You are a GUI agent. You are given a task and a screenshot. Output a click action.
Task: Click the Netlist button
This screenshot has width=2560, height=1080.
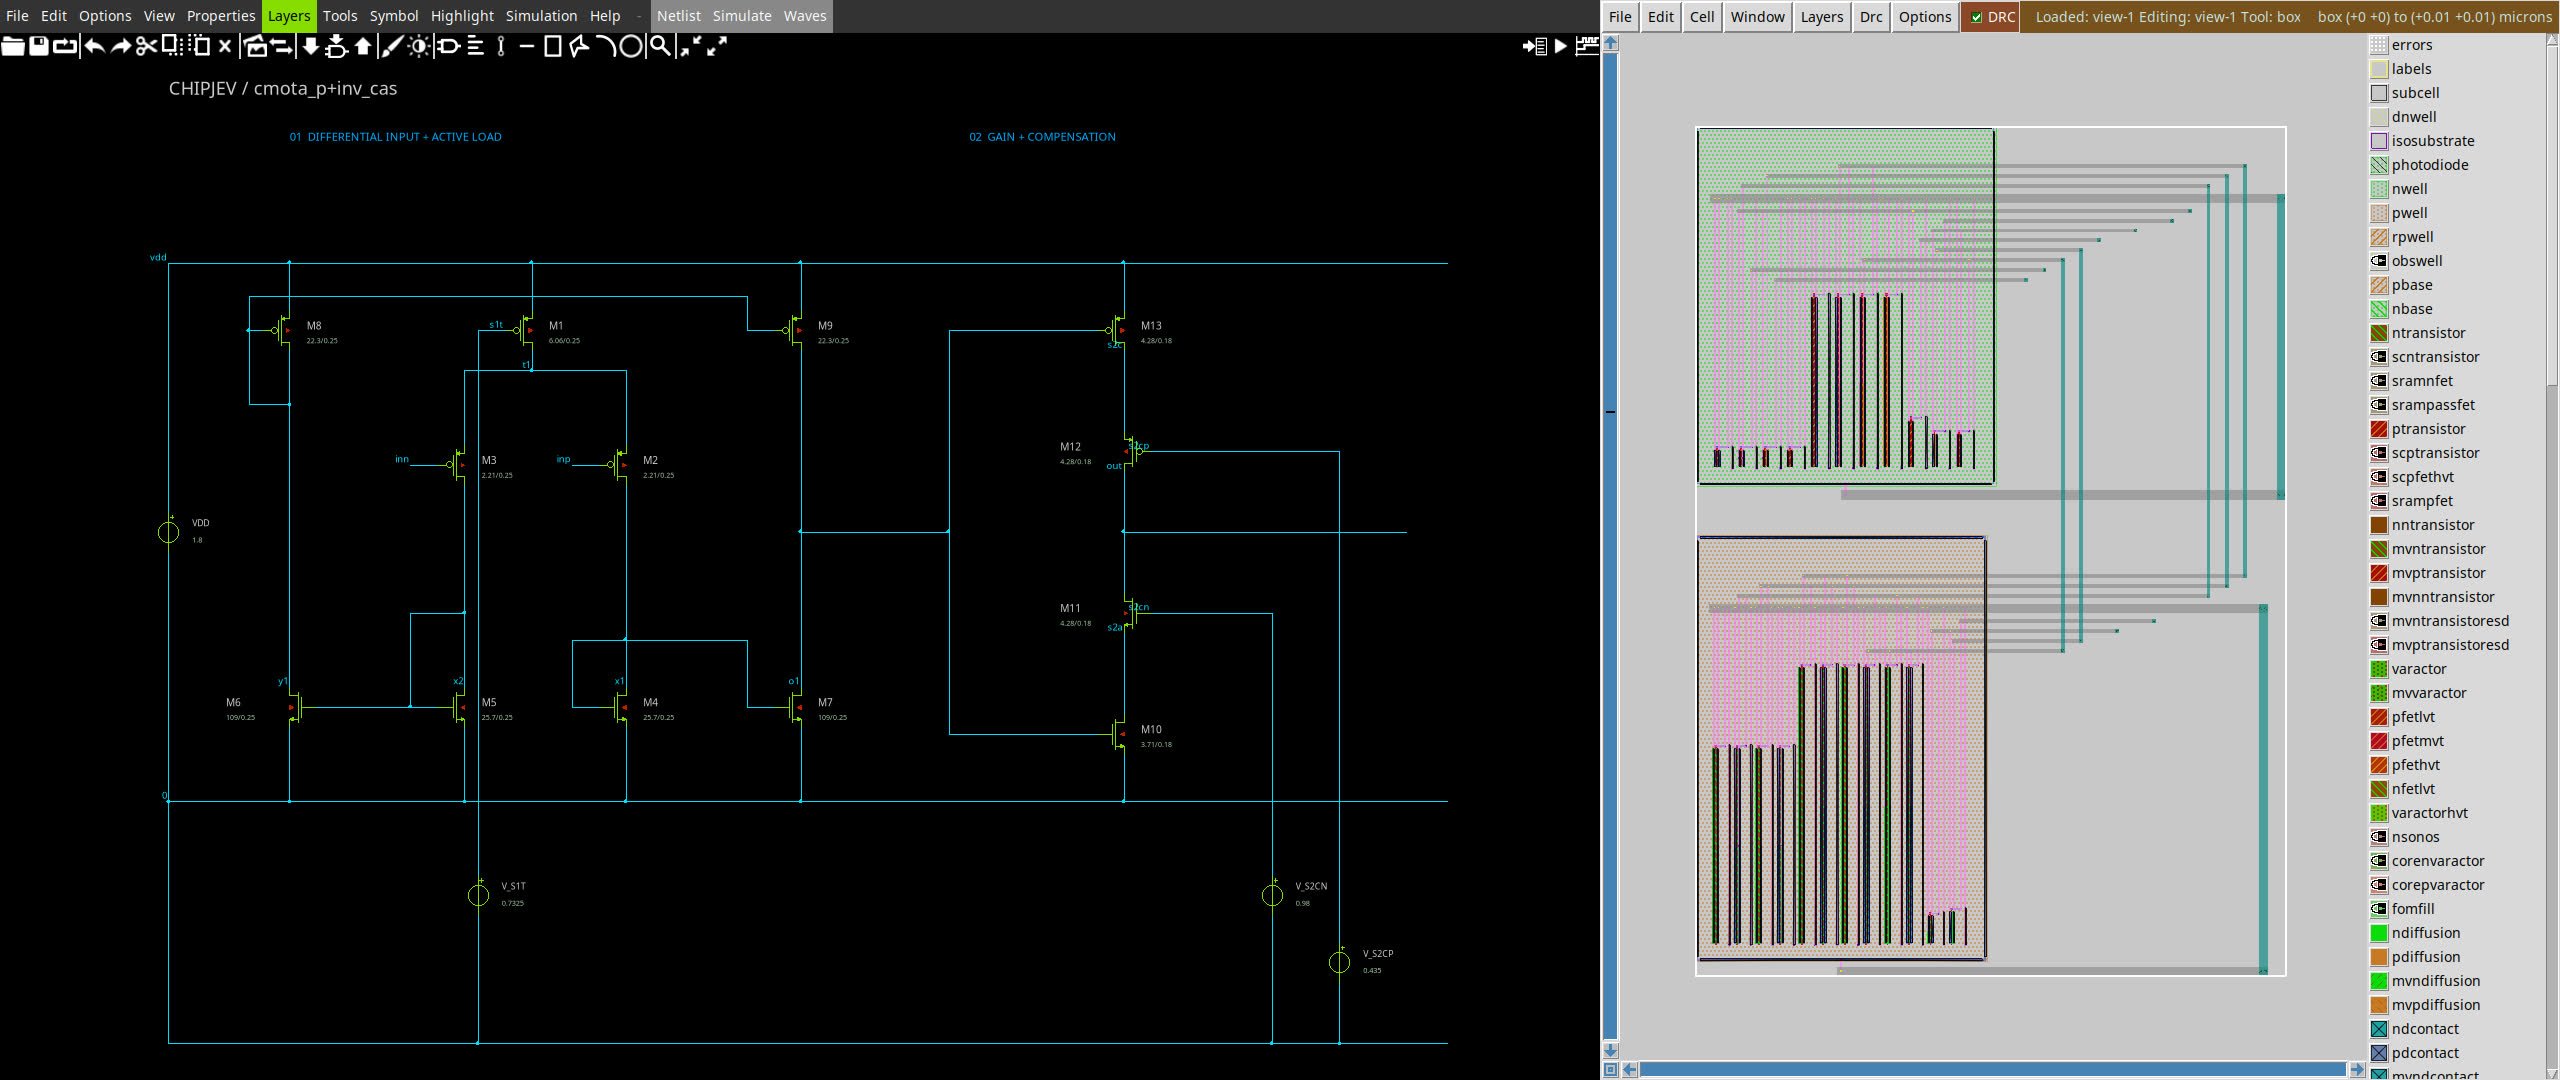pyautogui.click(x=678, y=16)
